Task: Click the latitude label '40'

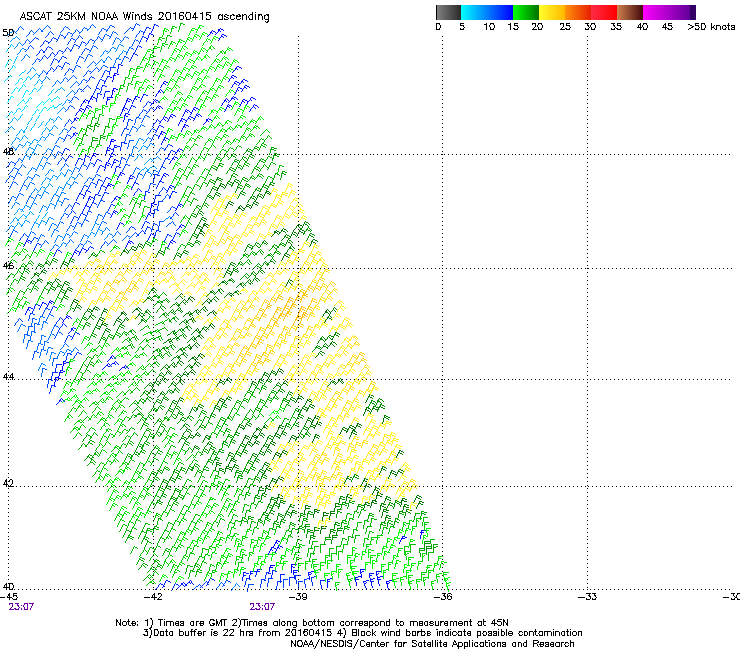Action: click(8, 587)
